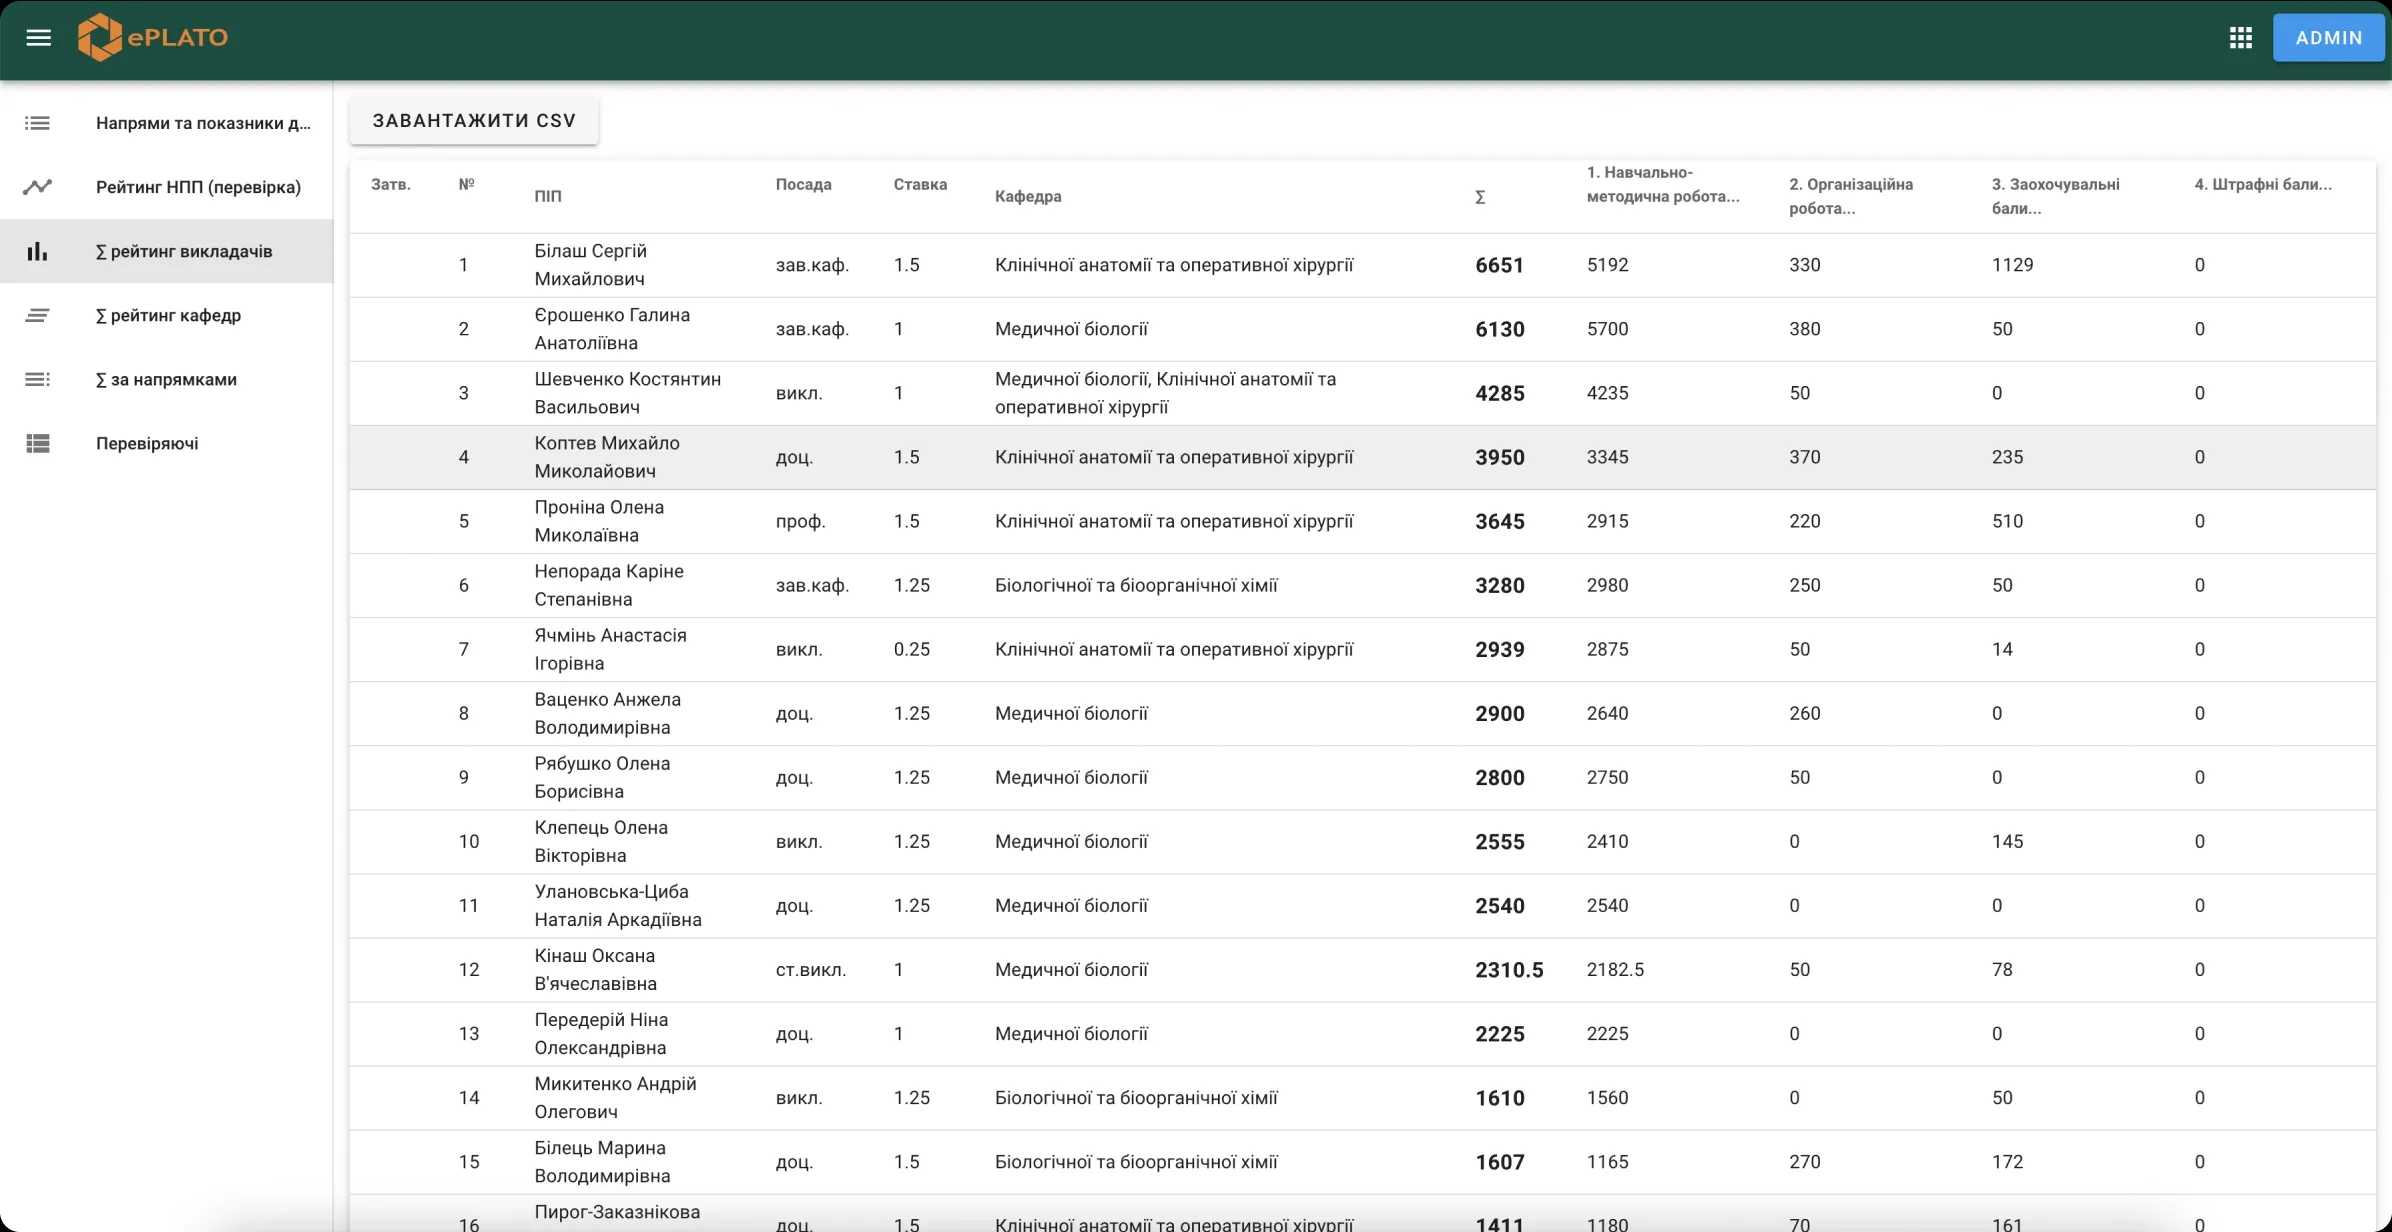Click the grid/menu icon in top-left

35,36
